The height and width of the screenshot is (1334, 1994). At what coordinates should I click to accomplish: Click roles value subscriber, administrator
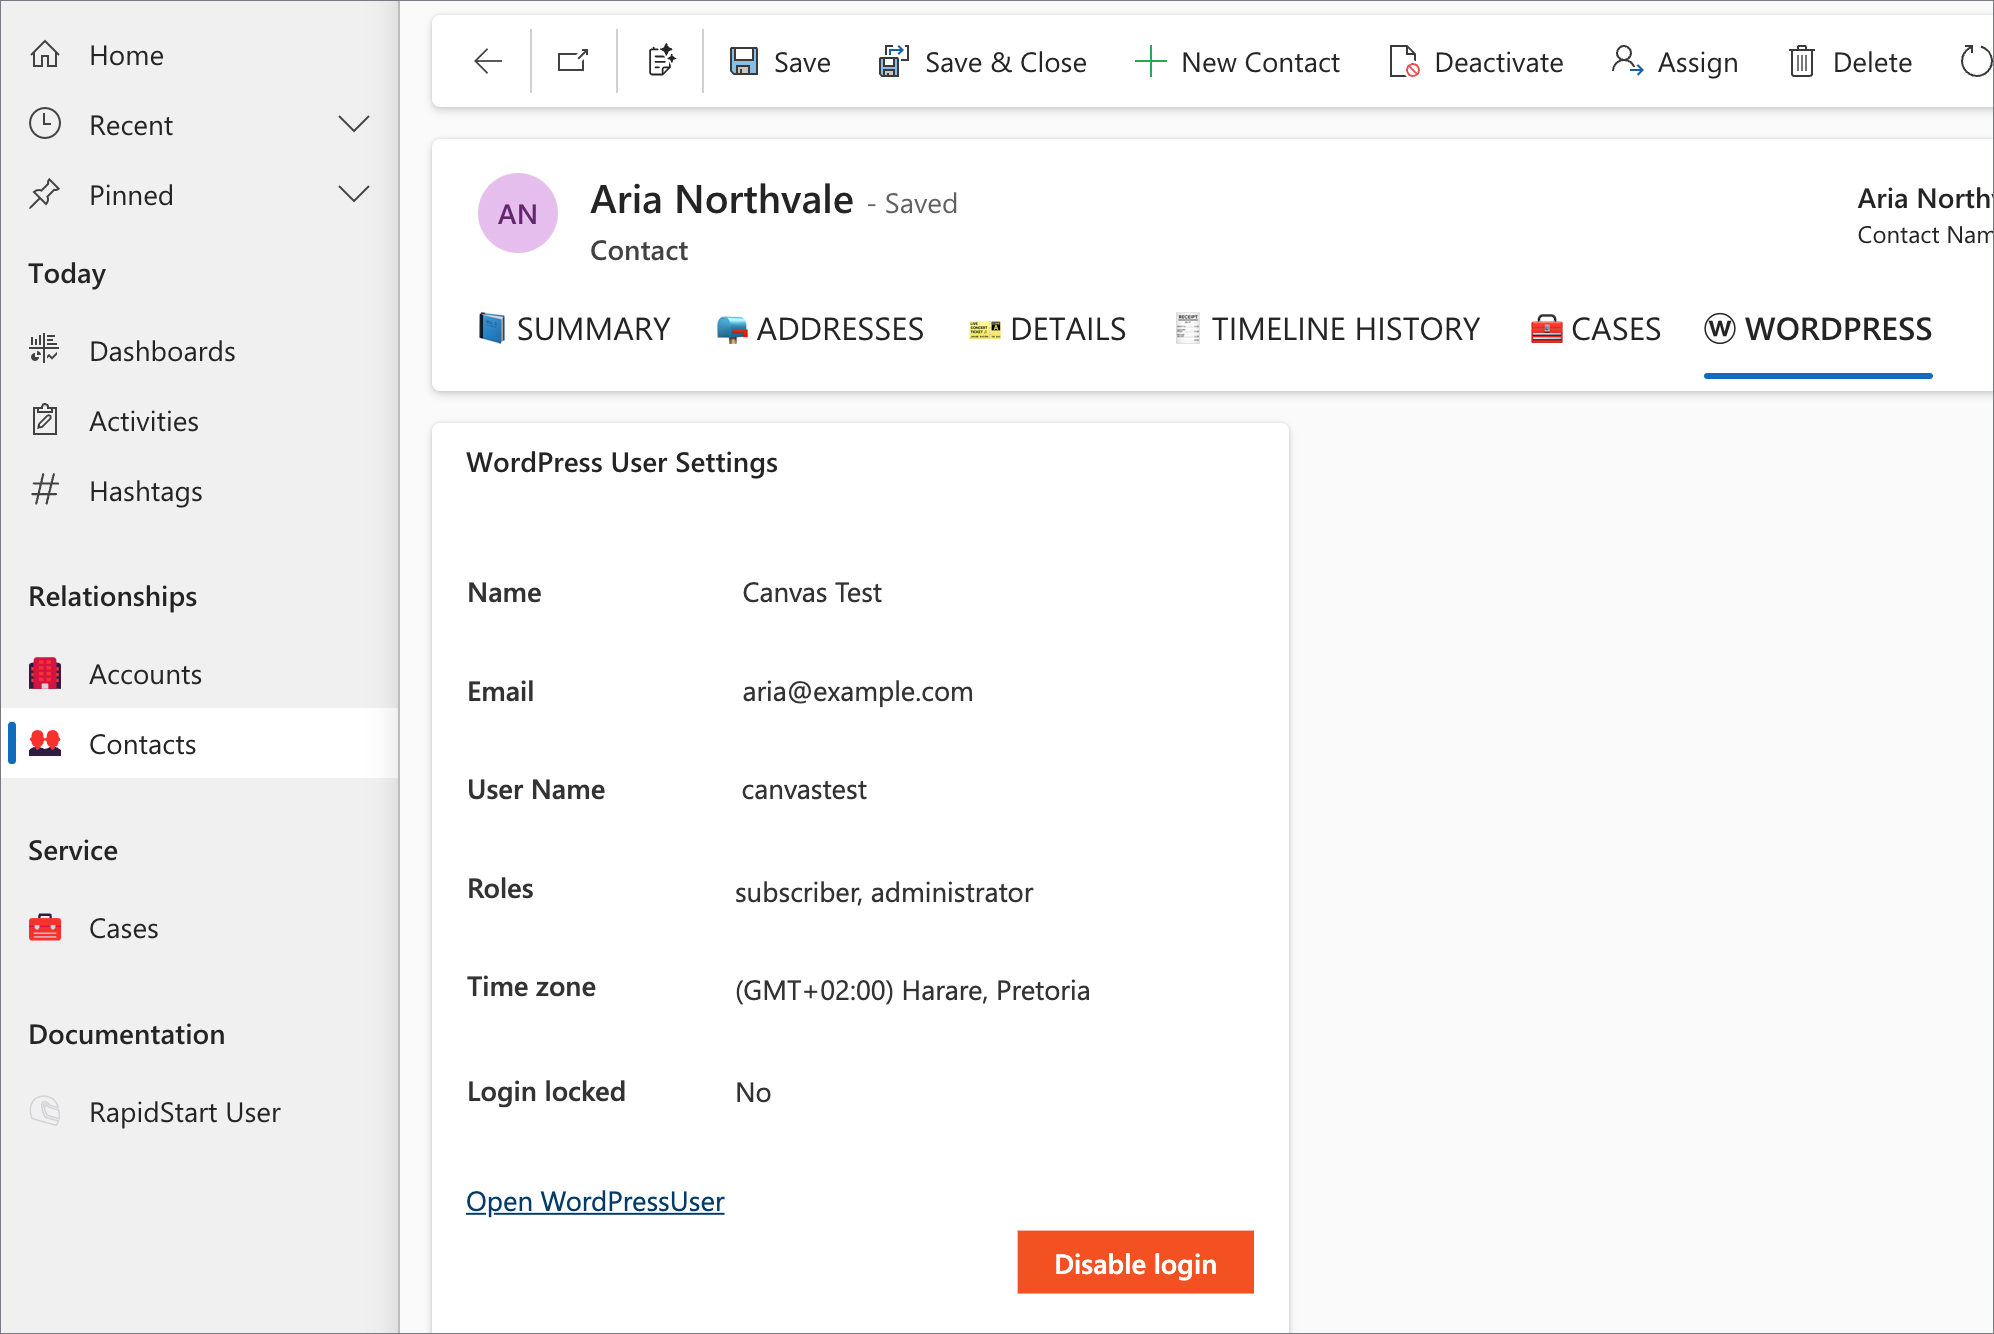click(884, 892)
